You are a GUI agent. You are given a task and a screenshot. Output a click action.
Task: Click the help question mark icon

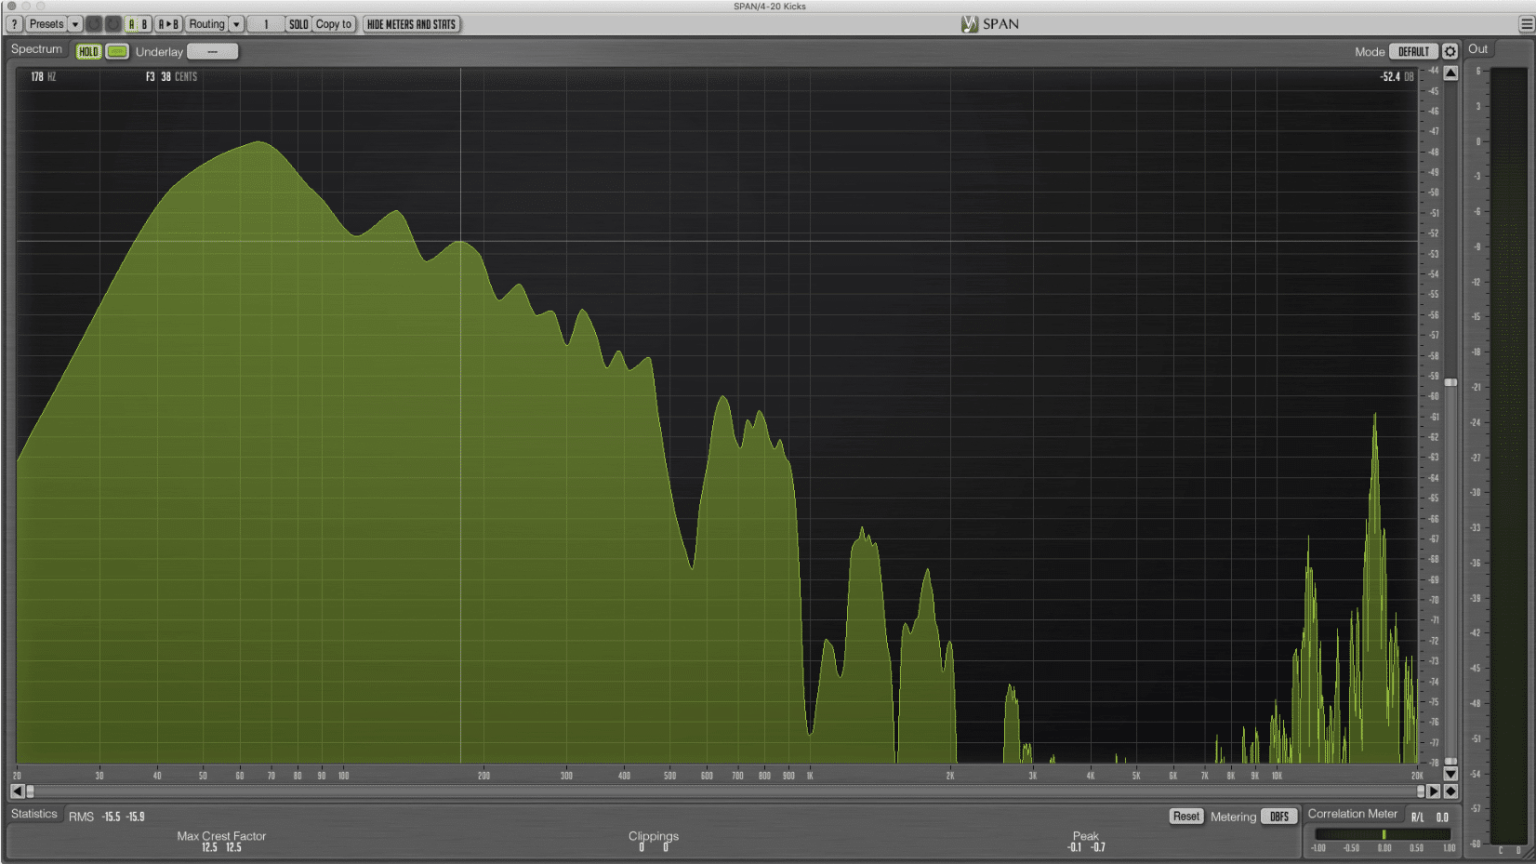13,23
